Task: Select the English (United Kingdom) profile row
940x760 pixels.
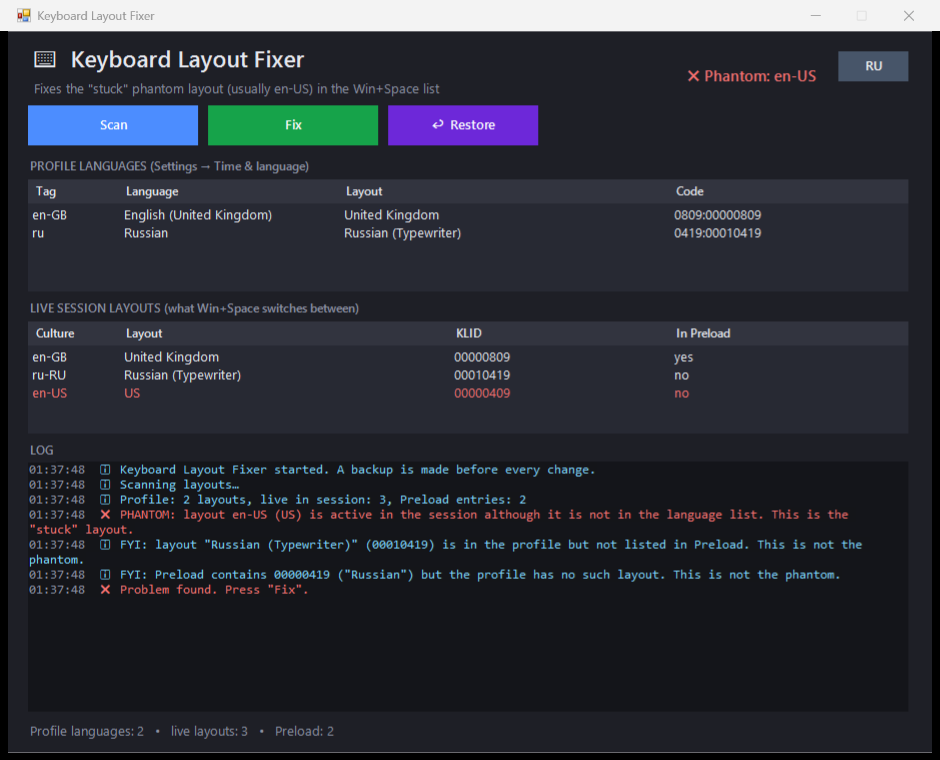Action: 468,215
